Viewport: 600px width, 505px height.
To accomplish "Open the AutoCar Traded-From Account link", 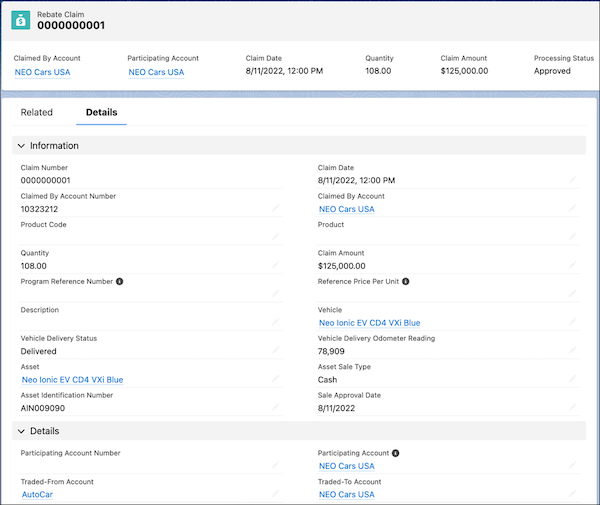I will [x=37, y=495].
